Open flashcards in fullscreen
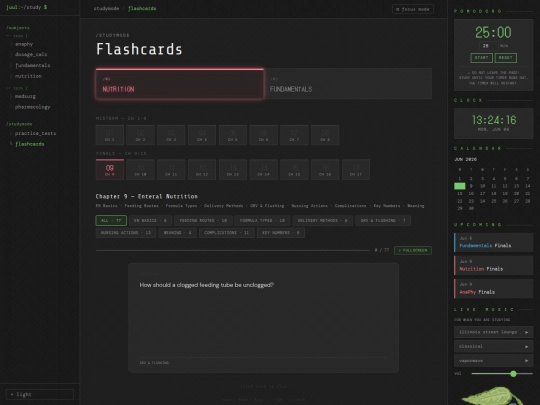This screenshot has width=540, height=405. click(413, 250)
